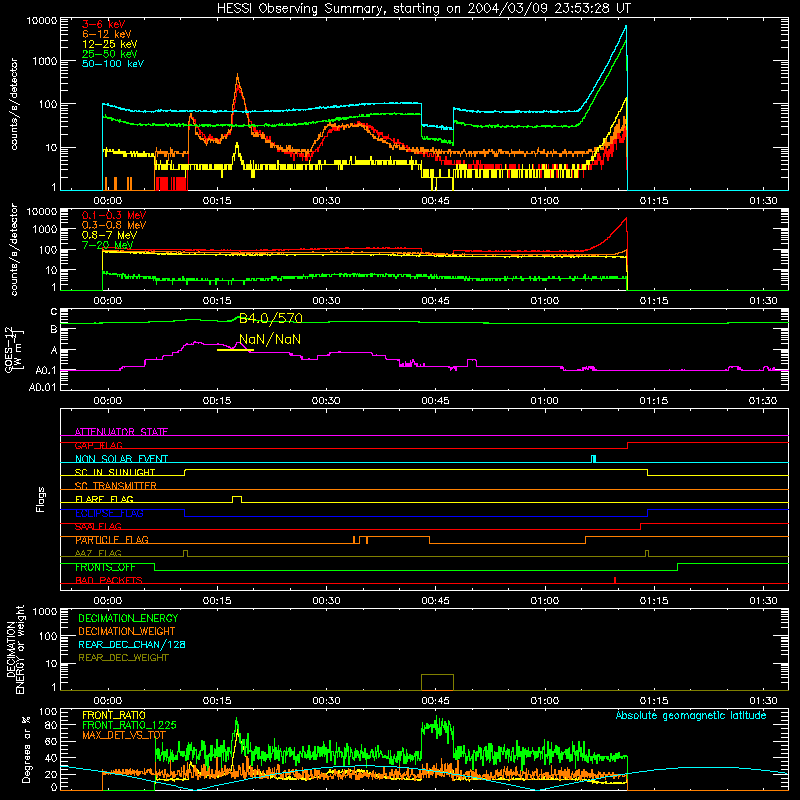Click the FRONTS_OFF flag label
This screenshot has width=800, height=800.
pos(105,567)
